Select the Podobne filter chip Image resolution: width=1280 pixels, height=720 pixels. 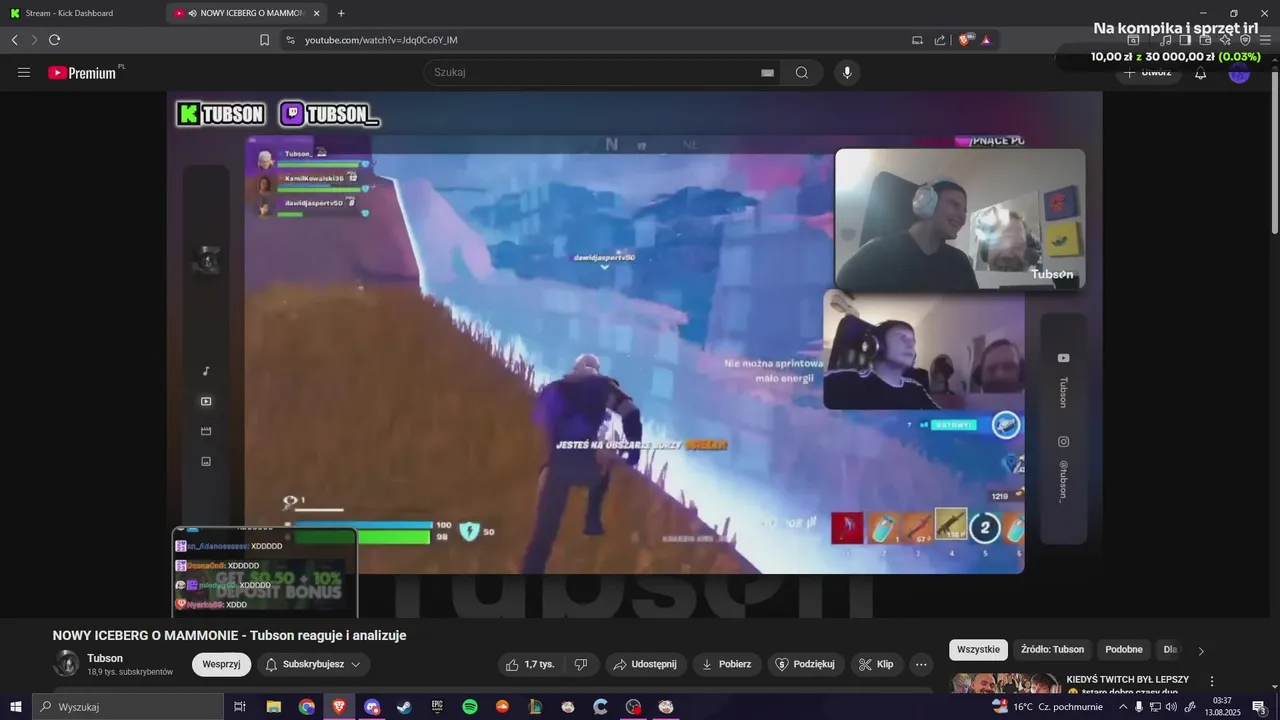point(1124,649)
